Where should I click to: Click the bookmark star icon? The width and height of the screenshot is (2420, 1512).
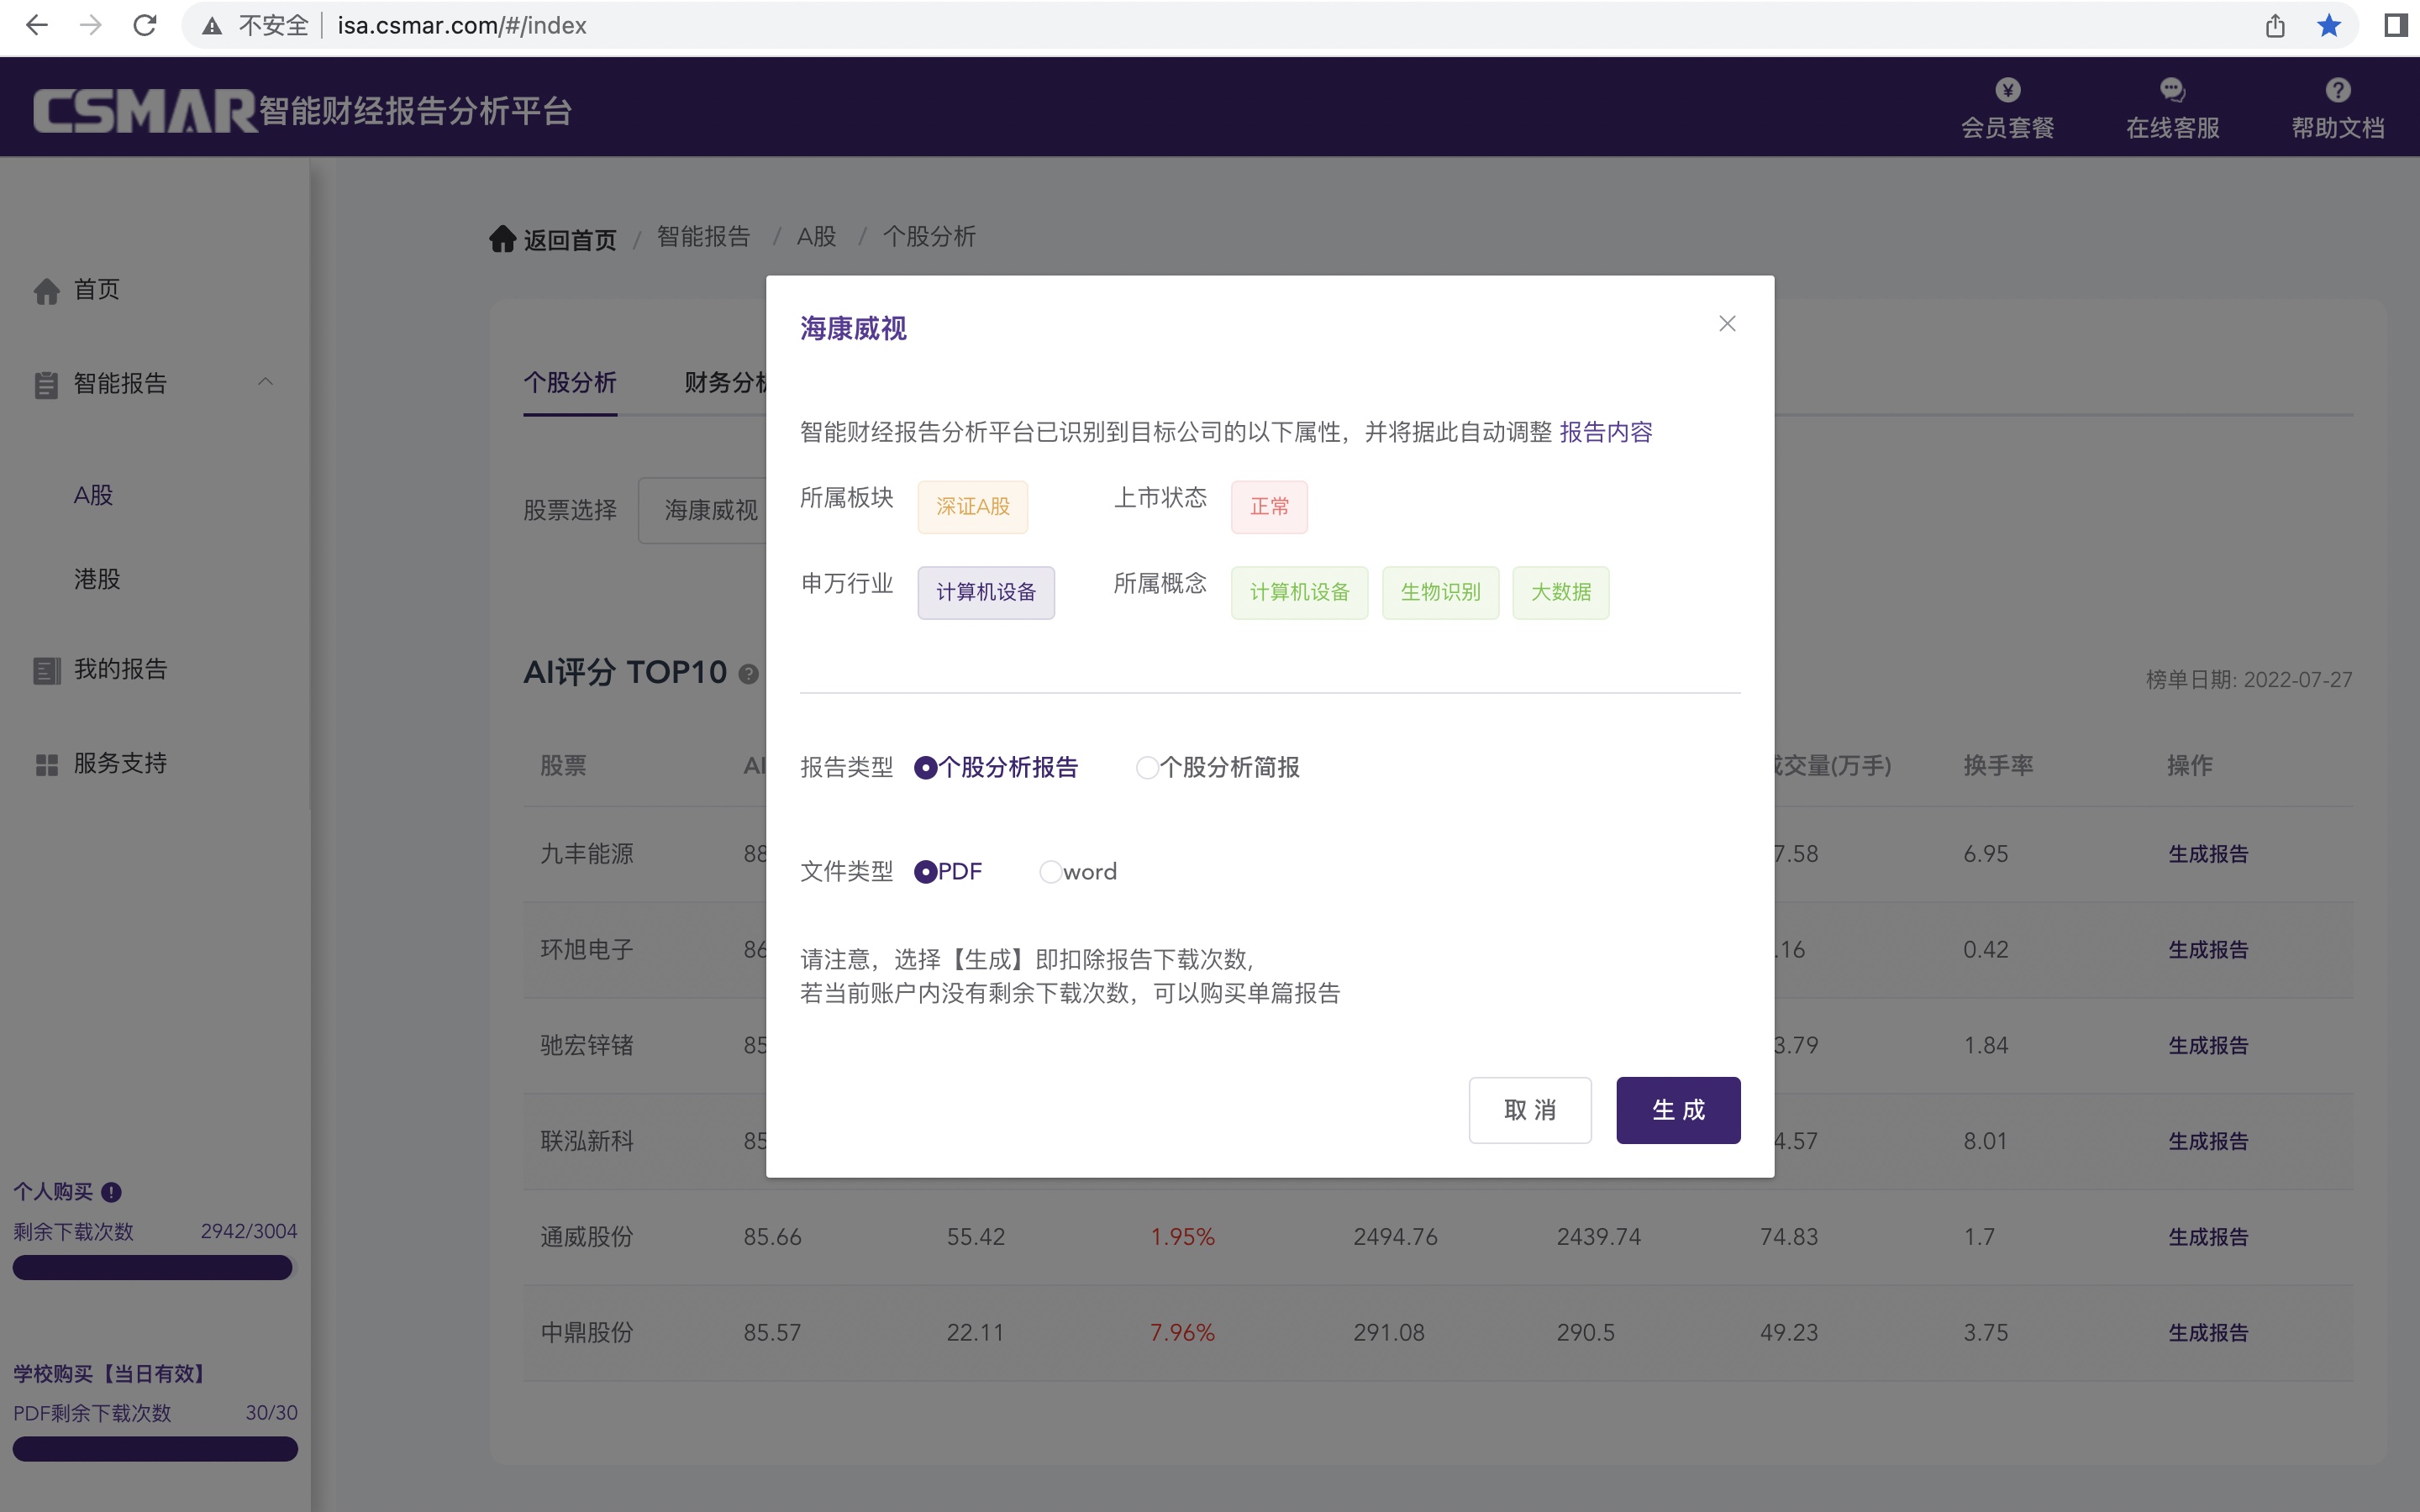[2329, 25]
